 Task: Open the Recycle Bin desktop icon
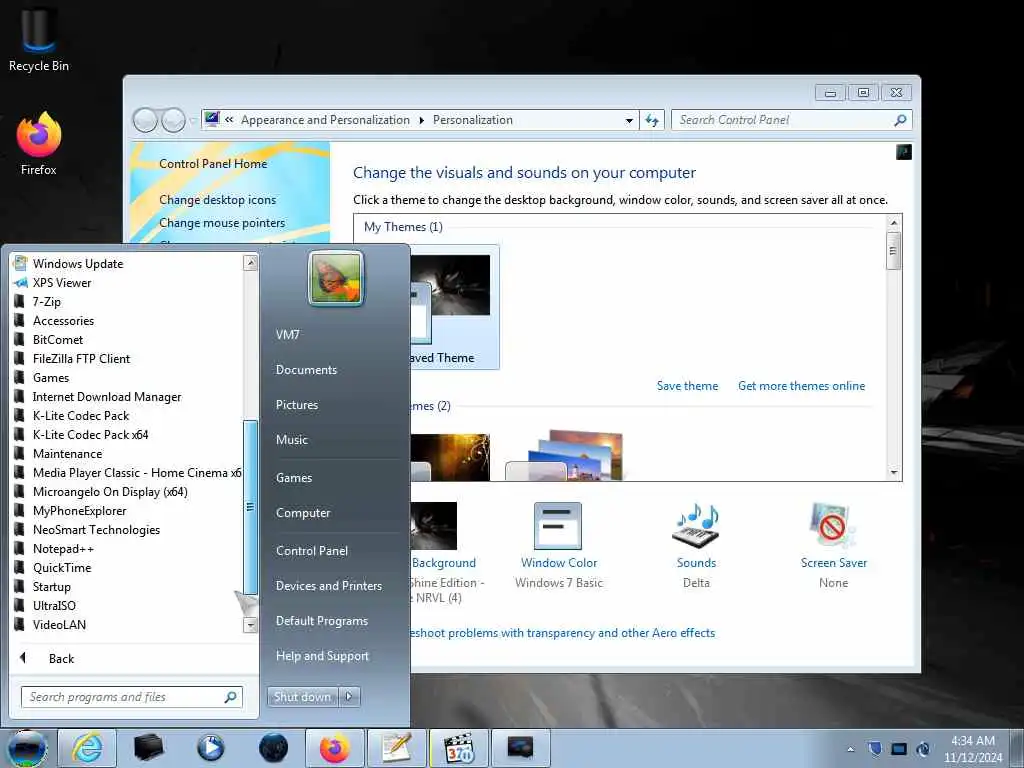pyautogui.click(x=39, y=38)
